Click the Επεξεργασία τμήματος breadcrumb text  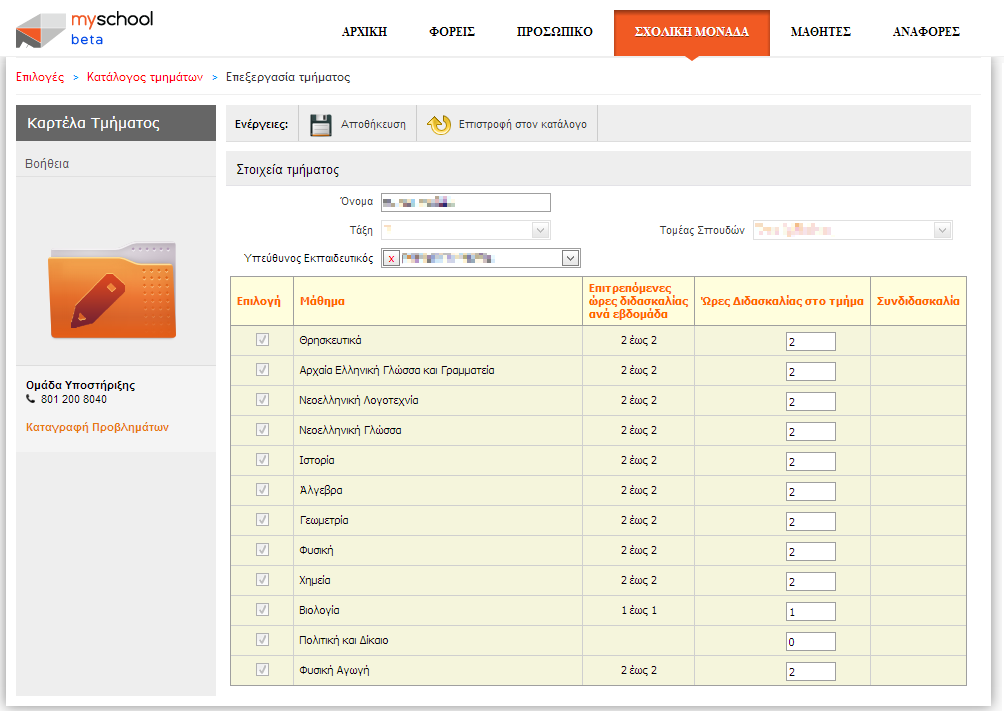(288, 77)
